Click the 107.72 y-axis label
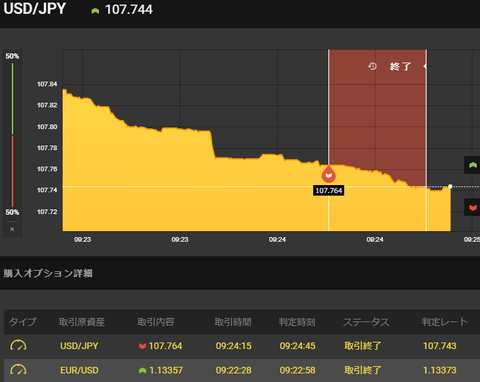The width and height of the screenshot is (480, 382). click(x=47, y=212)
